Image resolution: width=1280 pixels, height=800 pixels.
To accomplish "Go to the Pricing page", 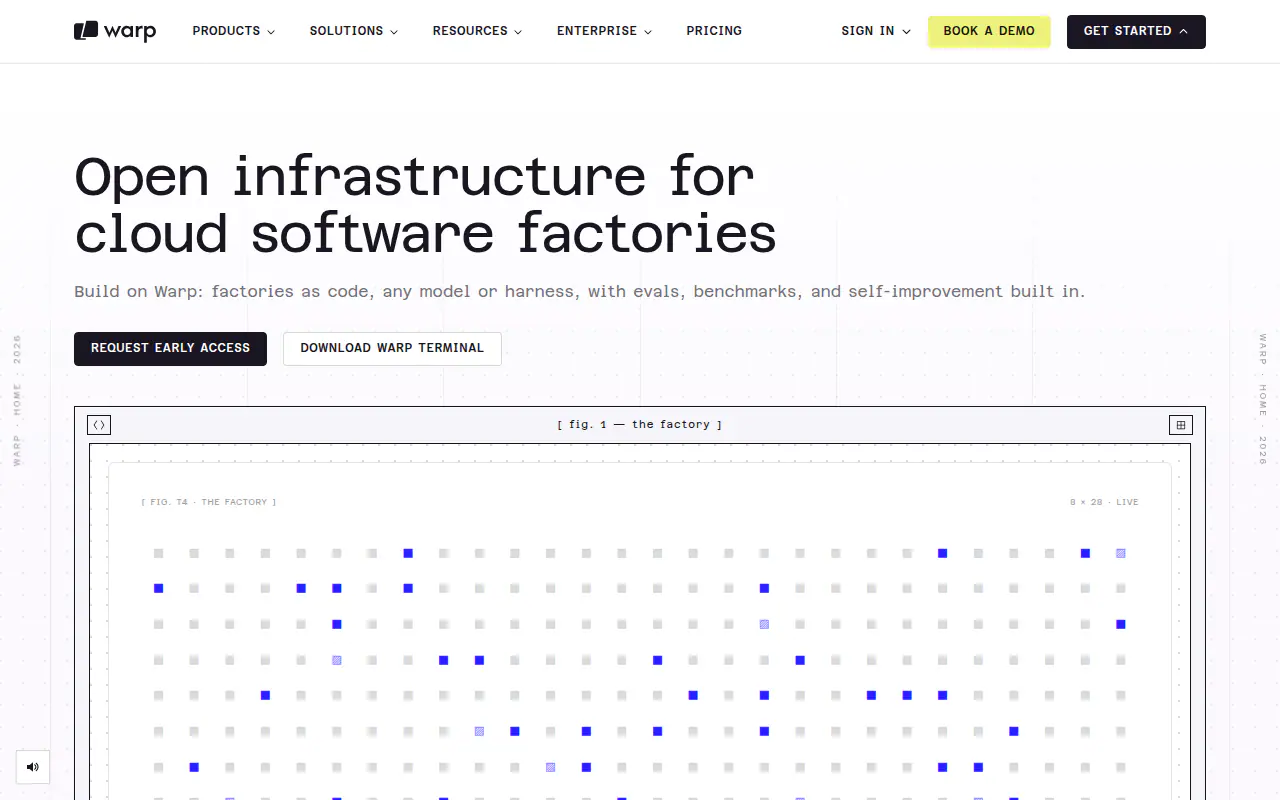I will 714,31.
